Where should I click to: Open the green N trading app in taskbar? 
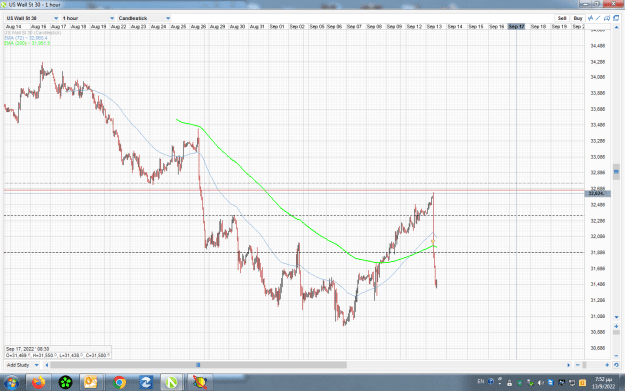[171, 383]
